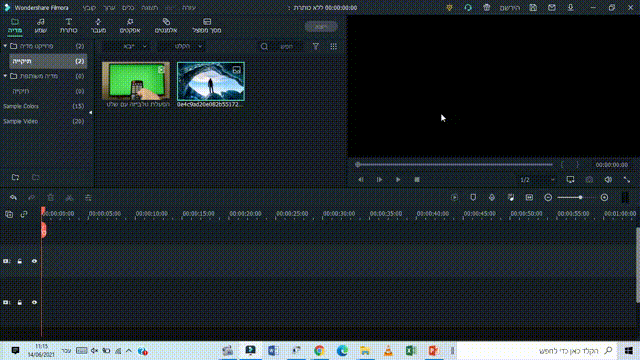This screenshot has width=640, height=360.
Task: Click the Edit adjustments sliders icon
Action: pyautogui.click(x=88, y=198)
